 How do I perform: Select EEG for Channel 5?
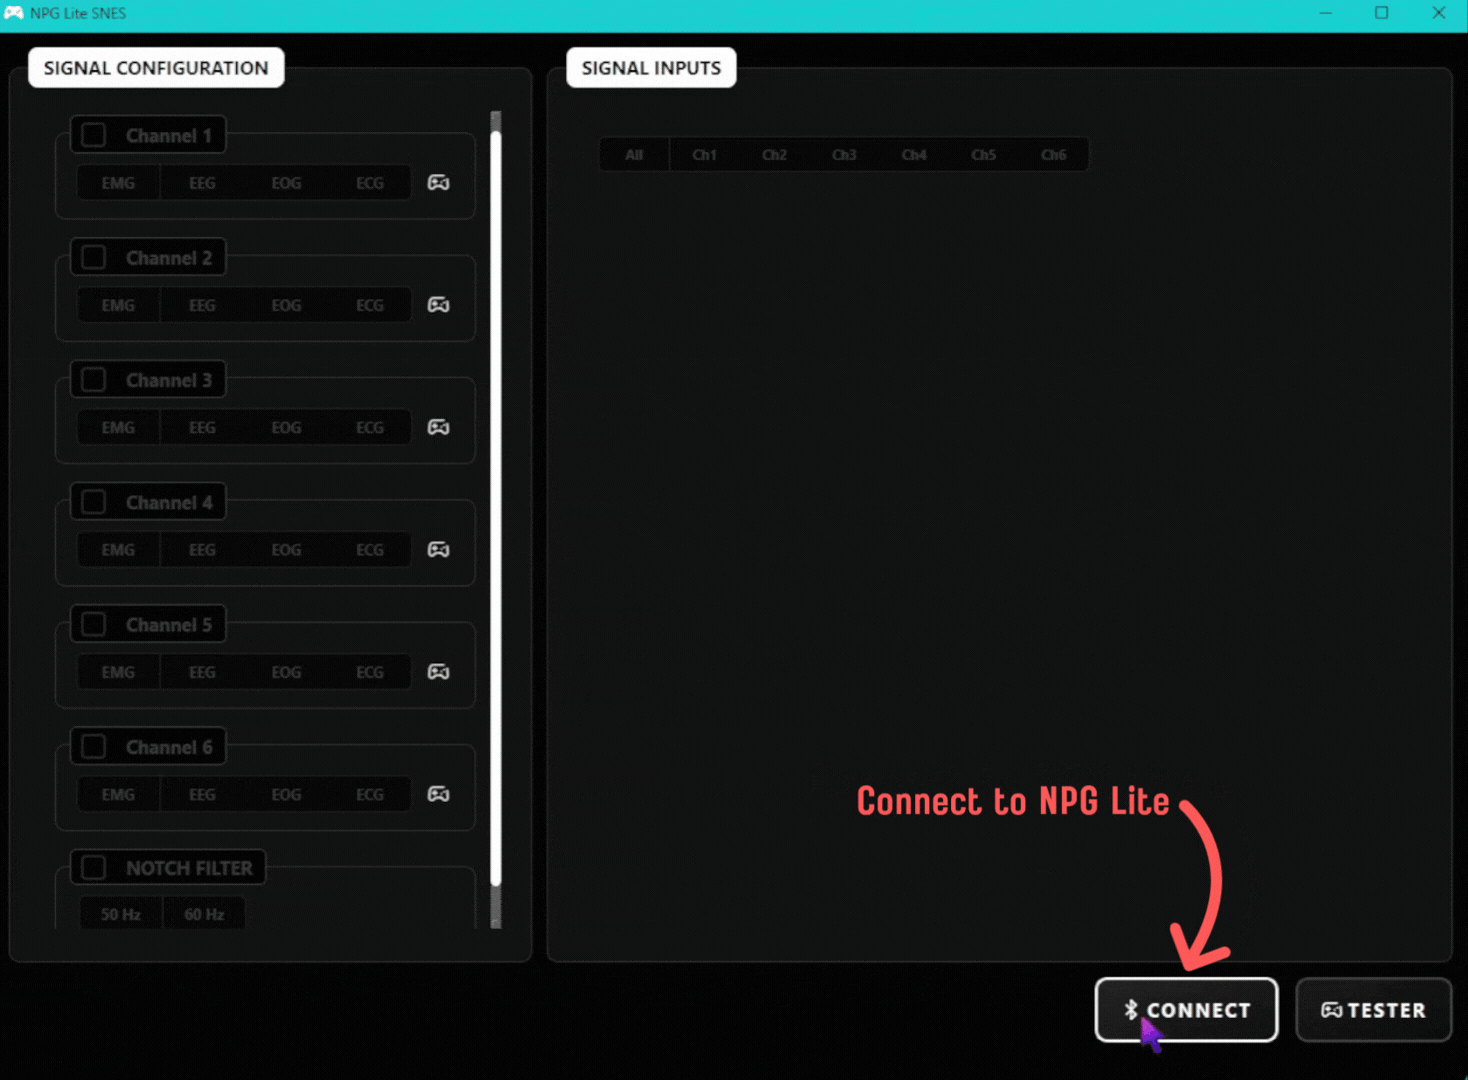(x=202, y=672)
